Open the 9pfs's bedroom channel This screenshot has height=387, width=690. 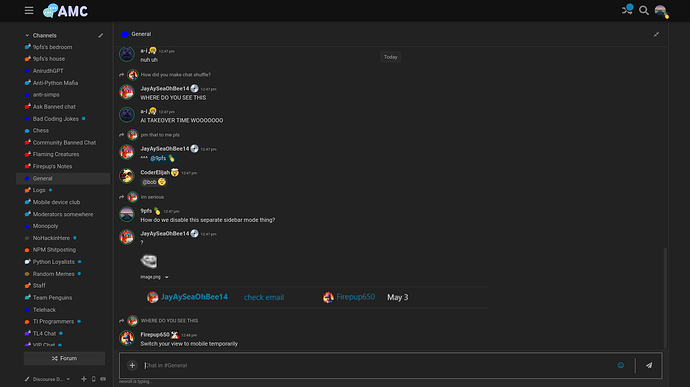point(63,47)
